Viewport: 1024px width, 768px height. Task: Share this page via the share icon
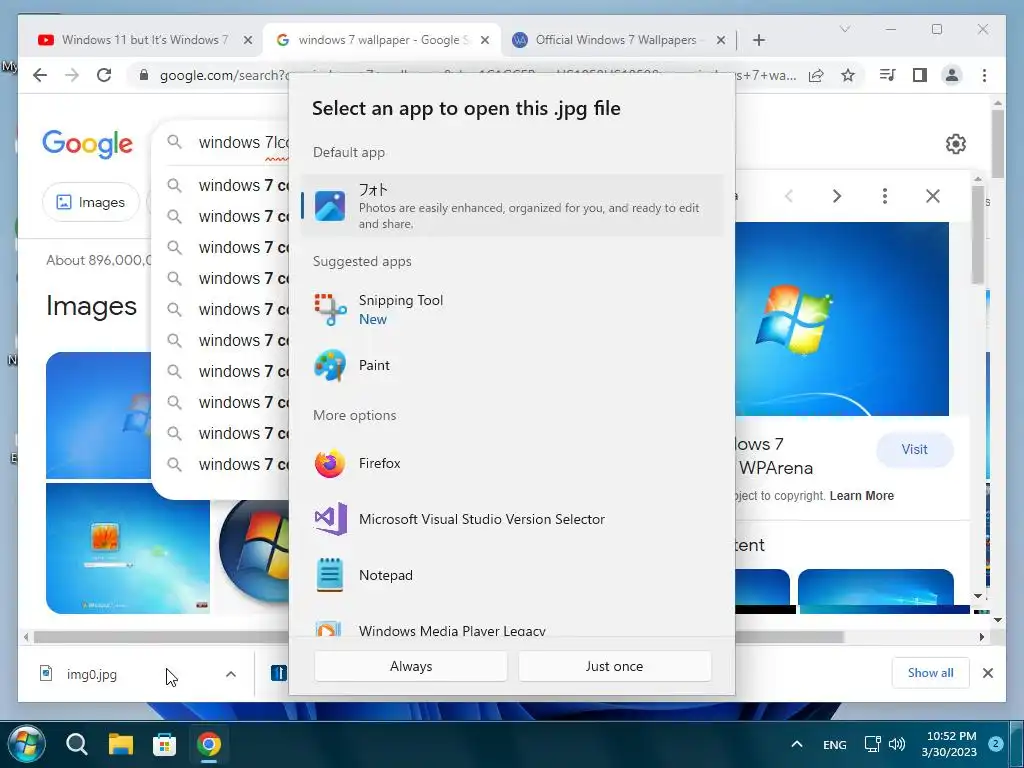[816, 75]
